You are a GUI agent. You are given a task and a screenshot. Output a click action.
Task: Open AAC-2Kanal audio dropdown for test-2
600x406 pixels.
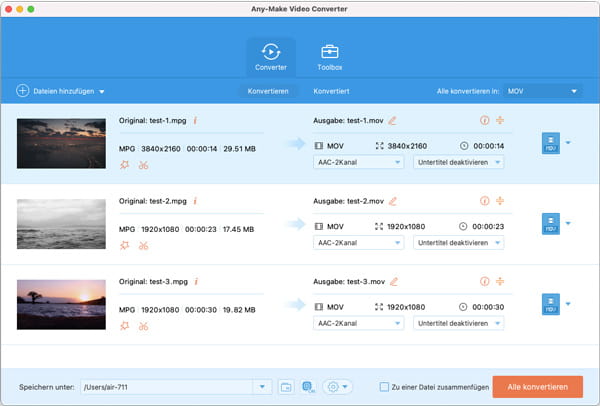click(358, 243)
